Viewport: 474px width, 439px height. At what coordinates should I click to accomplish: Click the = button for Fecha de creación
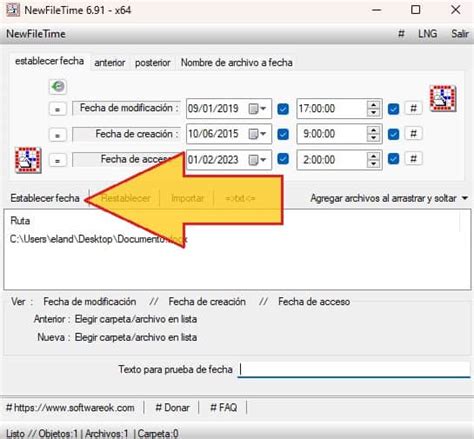coord(57,135)
